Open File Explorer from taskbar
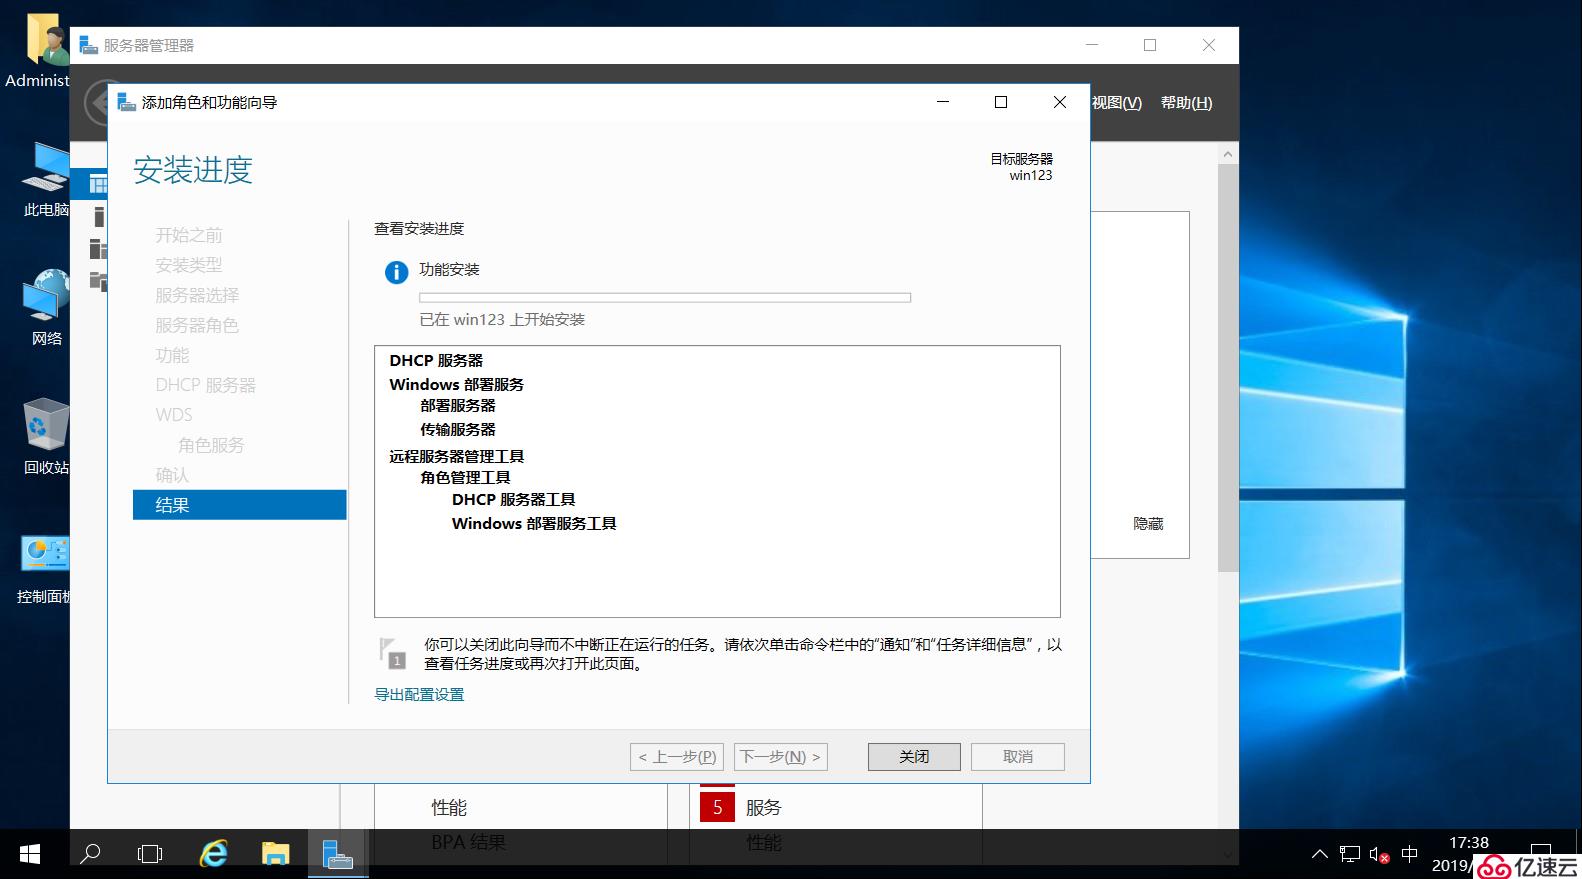 click(275, 854)
